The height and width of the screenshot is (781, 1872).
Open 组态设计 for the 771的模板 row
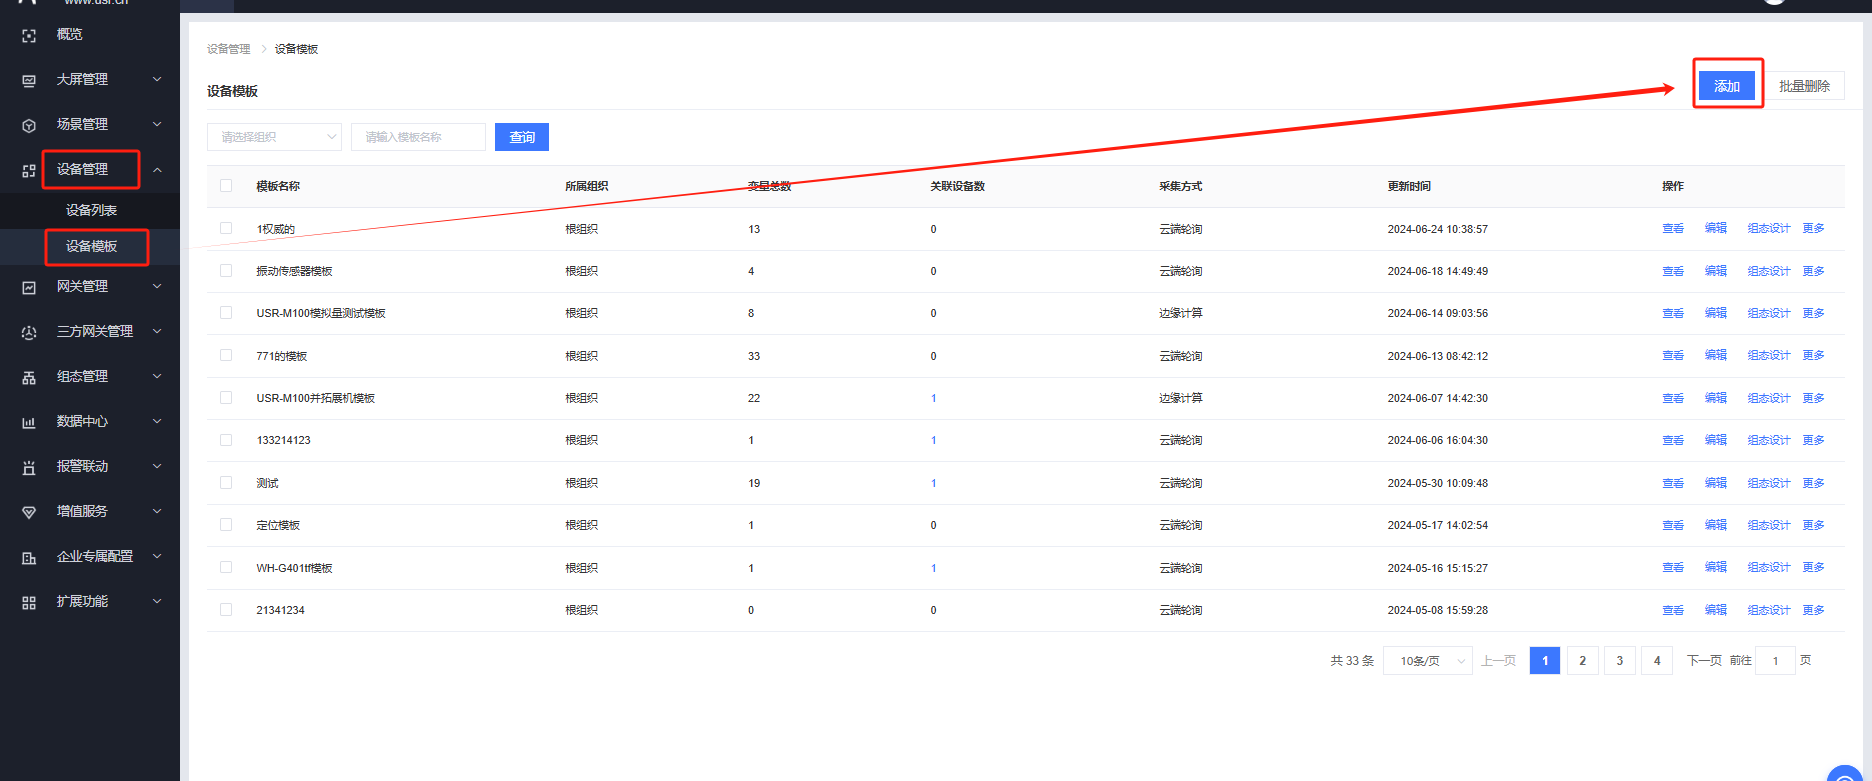(1769, 355)
